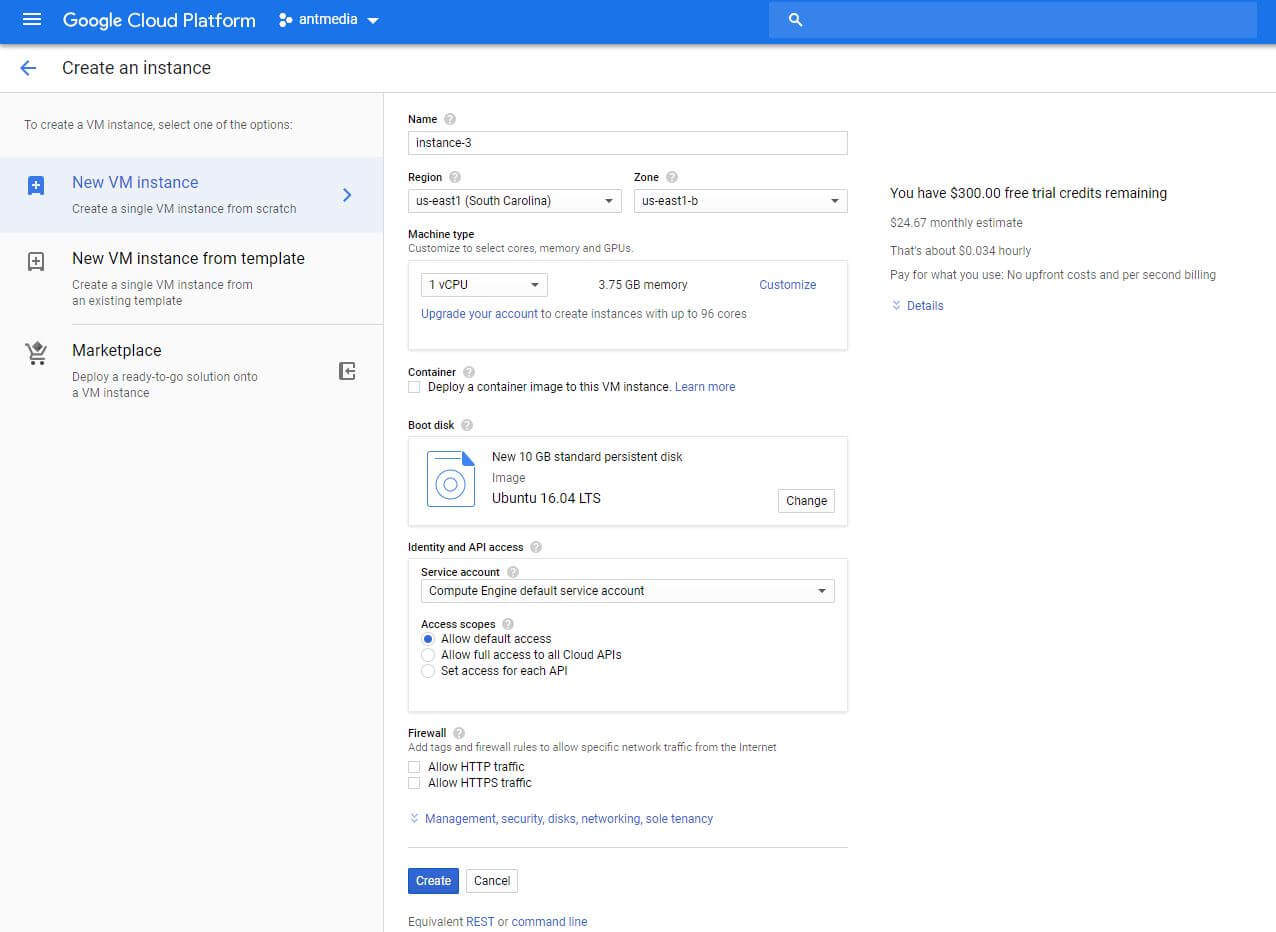This screenshot has width=1276, height=932.
Task: Click the $24.67 monthly estimate text
Action: click(956, 223)
